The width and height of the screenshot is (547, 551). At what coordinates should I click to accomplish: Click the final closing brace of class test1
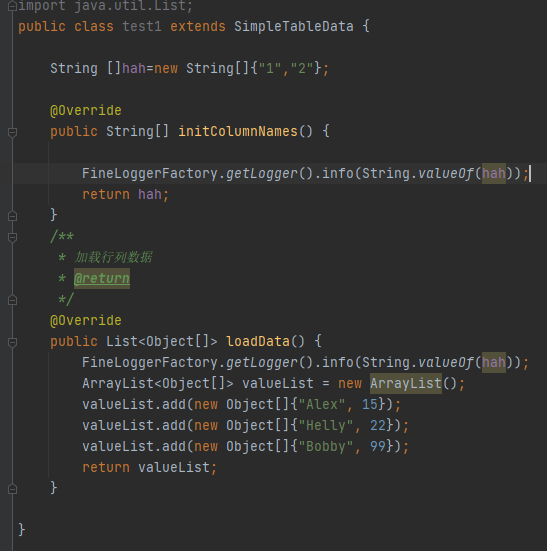pyautogui.click(x=22, y=530)
